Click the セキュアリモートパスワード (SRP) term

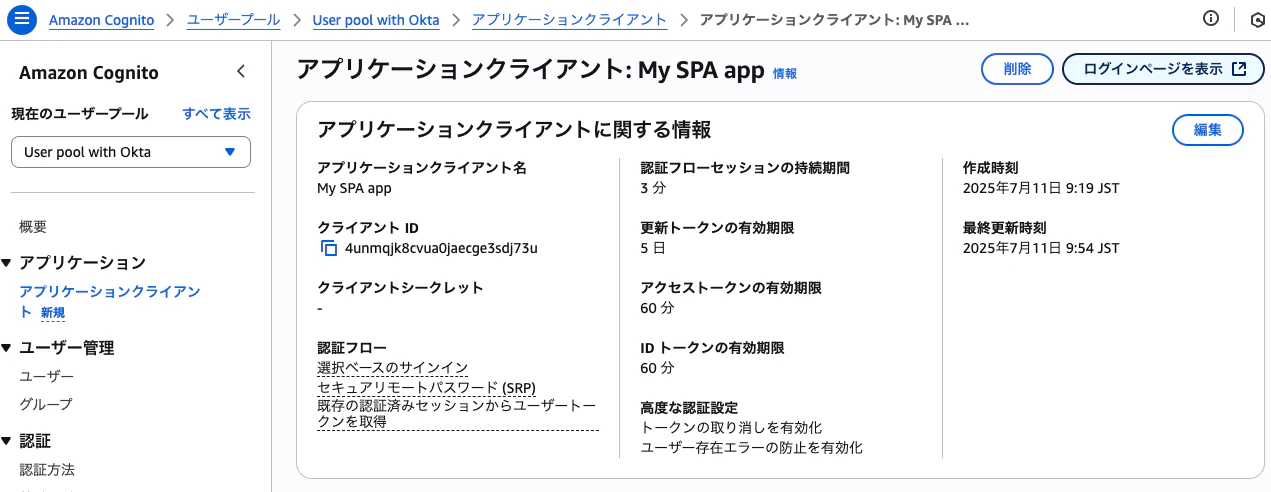[x=426, y=386]
